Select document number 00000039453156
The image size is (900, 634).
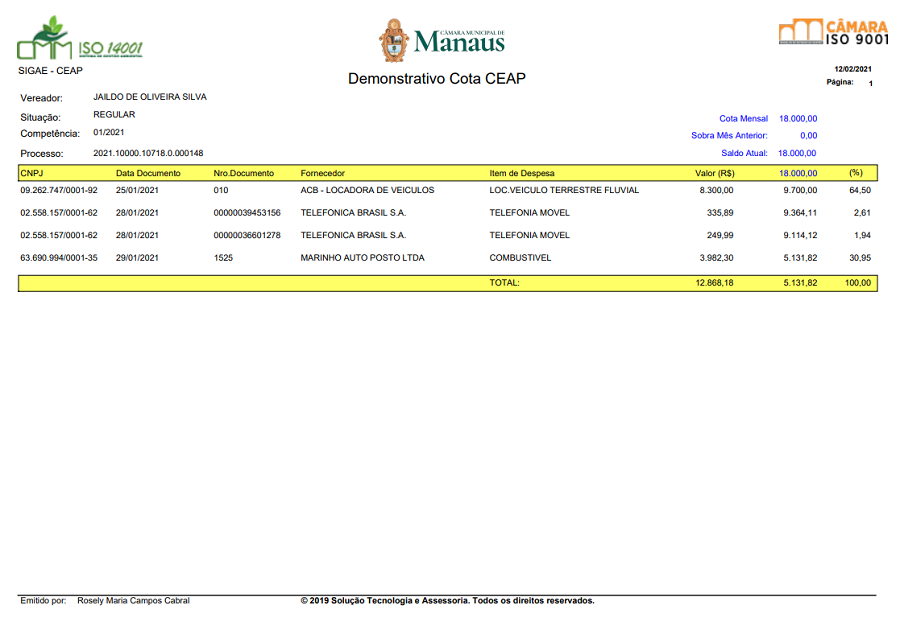[247, 213]
